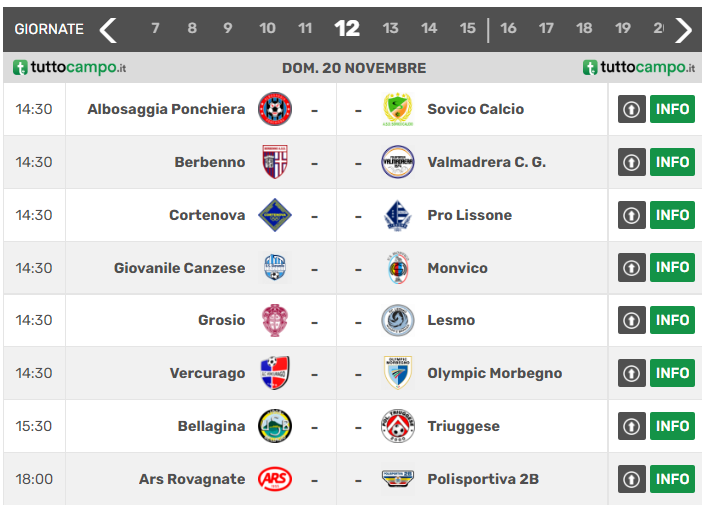Click the Sovico Calcio team logo

pyautogui.click(x=397, y=109)
